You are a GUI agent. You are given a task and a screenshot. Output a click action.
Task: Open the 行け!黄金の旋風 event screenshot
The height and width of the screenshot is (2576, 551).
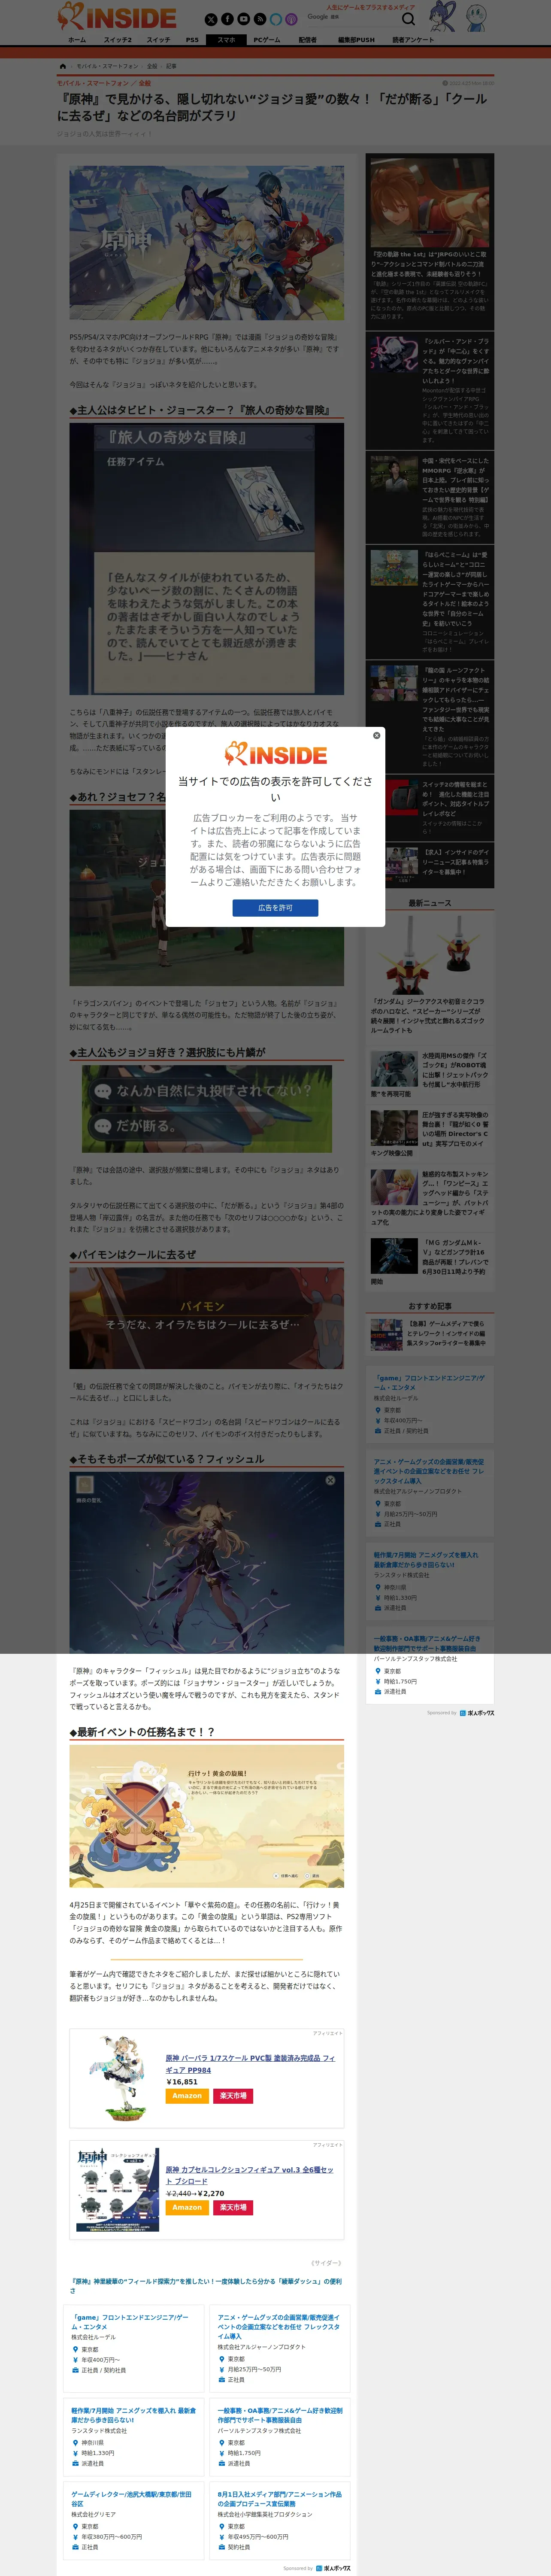pos(207,1816)
